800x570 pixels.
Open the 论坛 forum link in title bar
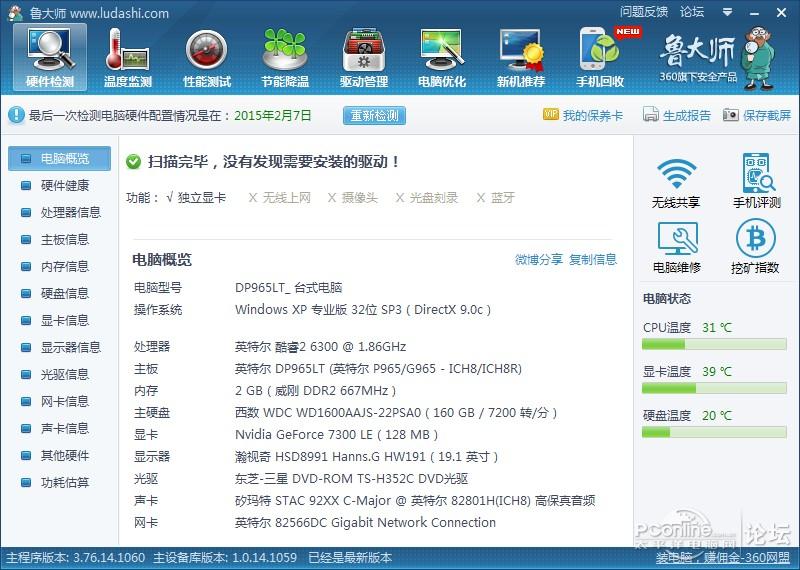click(692, 12)
